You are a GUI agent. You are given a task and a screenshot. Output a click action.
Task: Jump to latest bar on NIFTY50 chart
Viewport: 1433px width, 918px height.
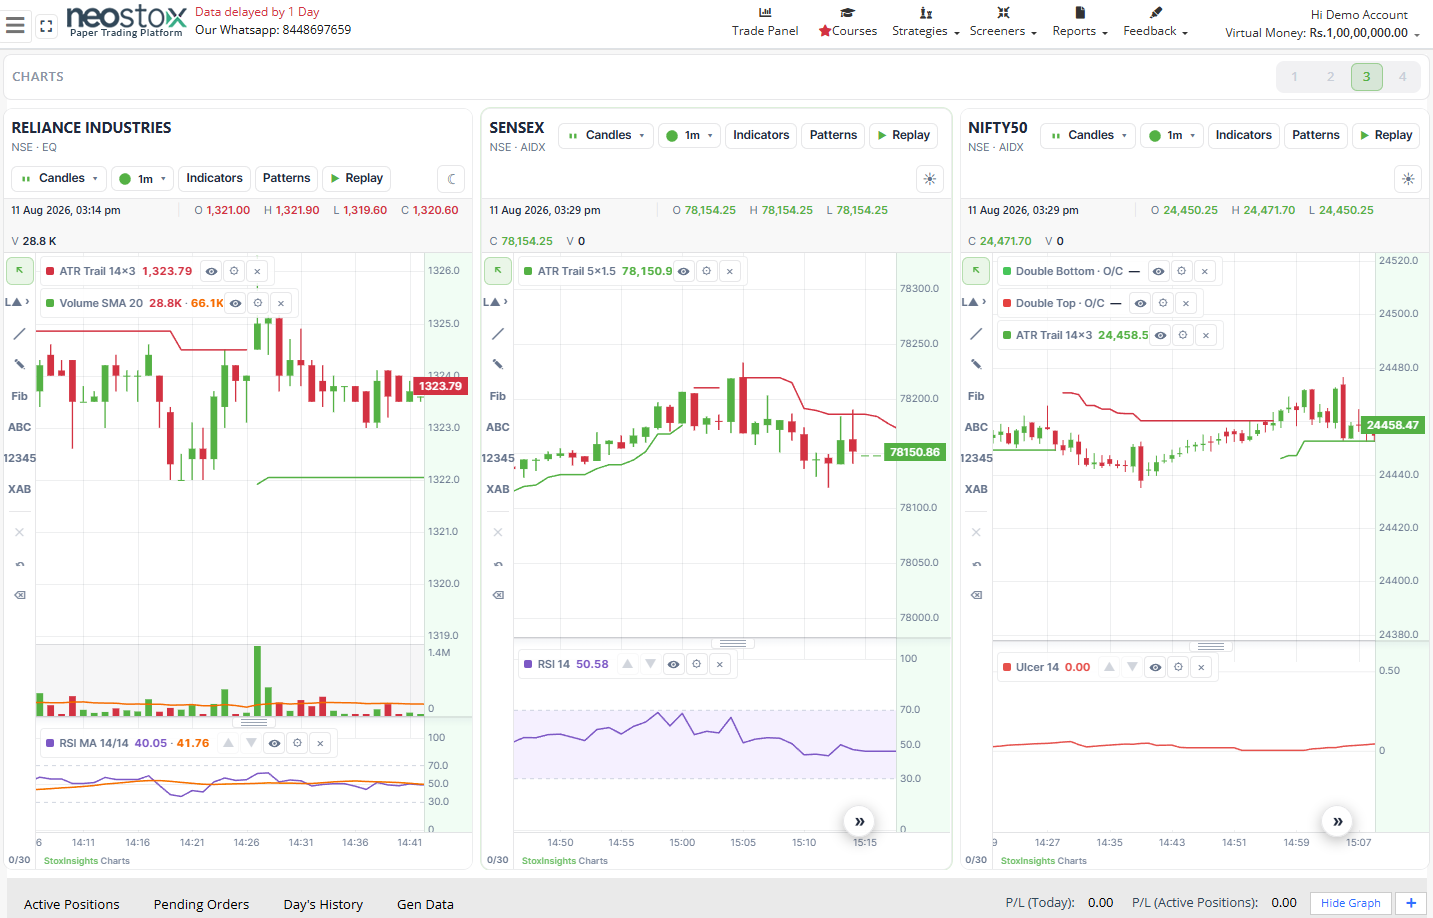point(1337,821)
